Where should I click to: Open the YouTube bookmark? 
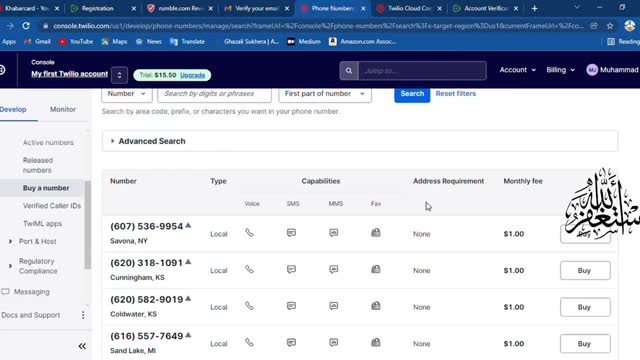click(76, 42)
